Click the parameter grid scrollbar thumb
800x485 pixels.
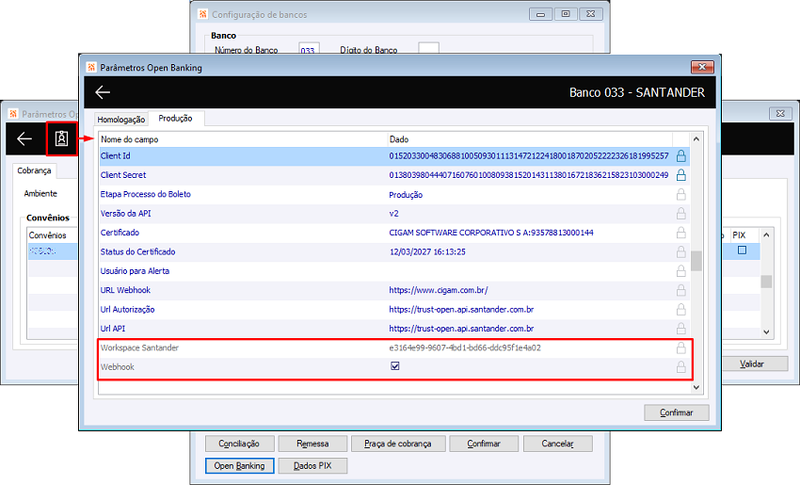(696, 261)
